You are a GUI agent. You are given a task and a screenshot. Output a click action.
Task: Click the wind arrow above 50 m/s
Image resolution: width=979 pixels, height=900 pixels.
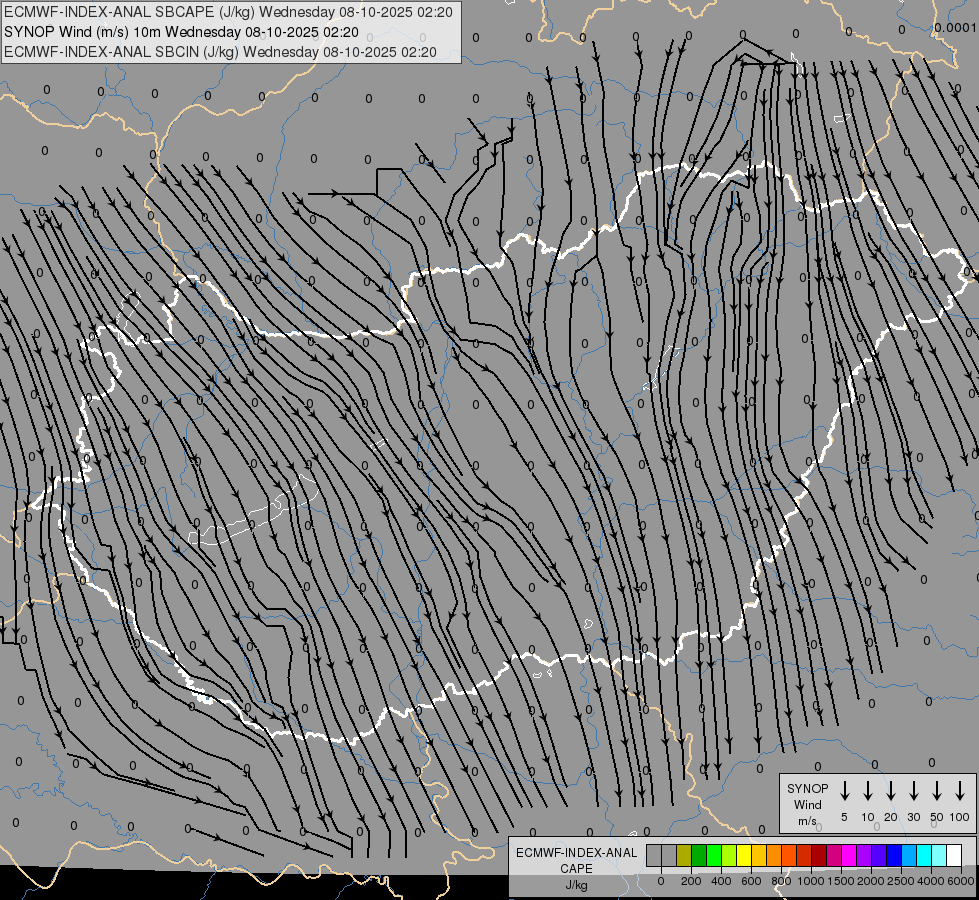937,791
